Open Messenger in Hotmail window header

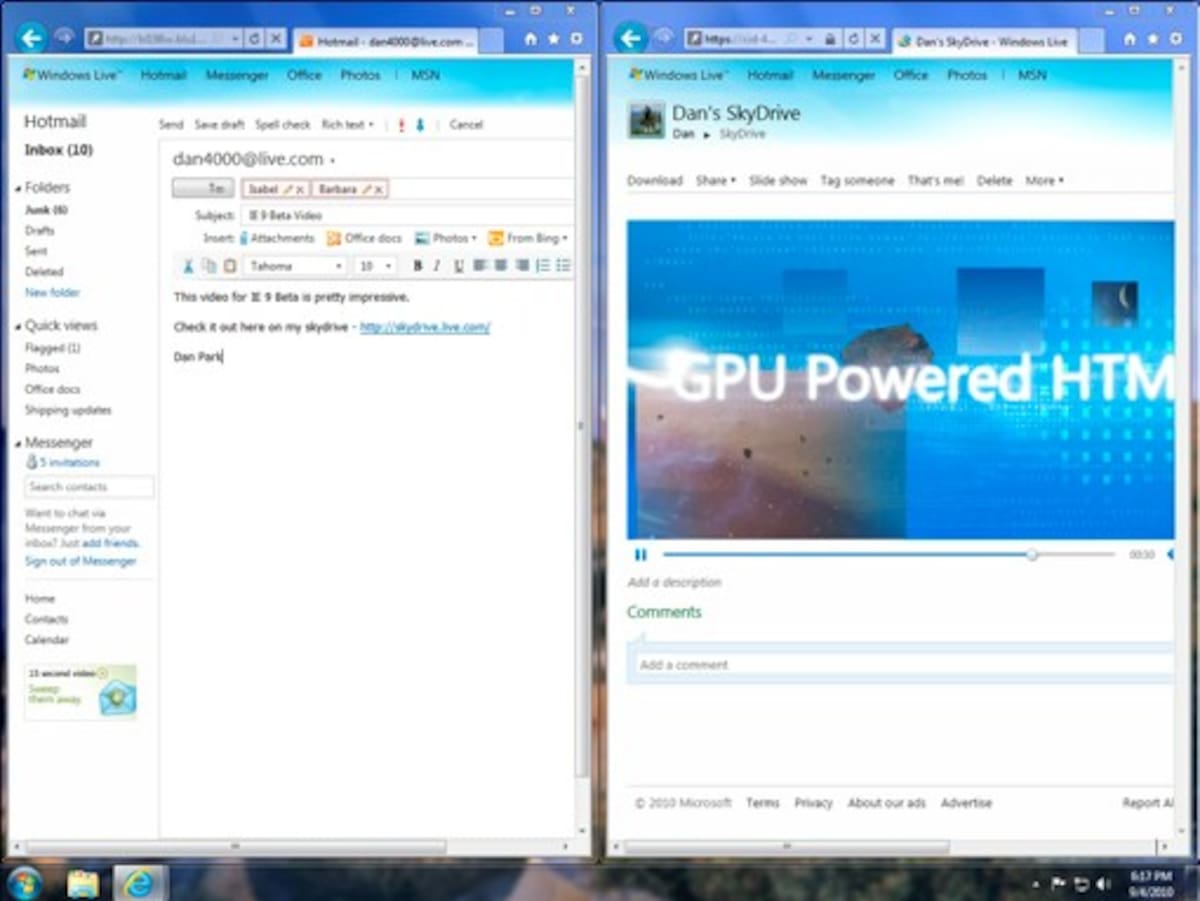pos(237,75)
